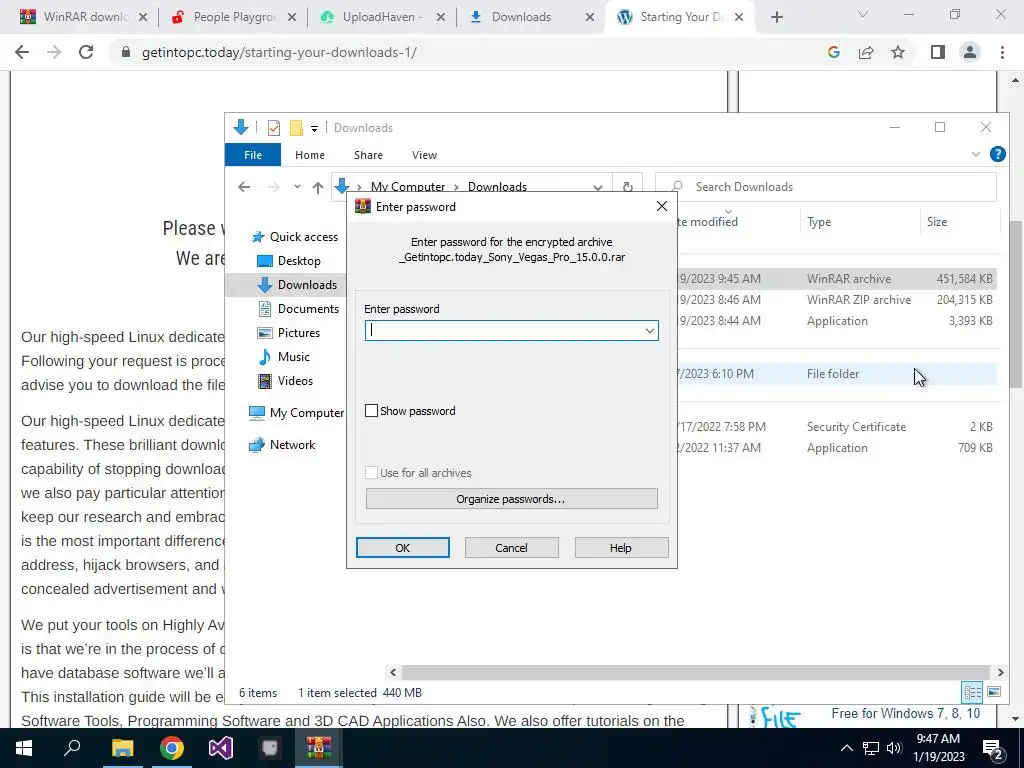Sort by Type column header

[859, 221]
